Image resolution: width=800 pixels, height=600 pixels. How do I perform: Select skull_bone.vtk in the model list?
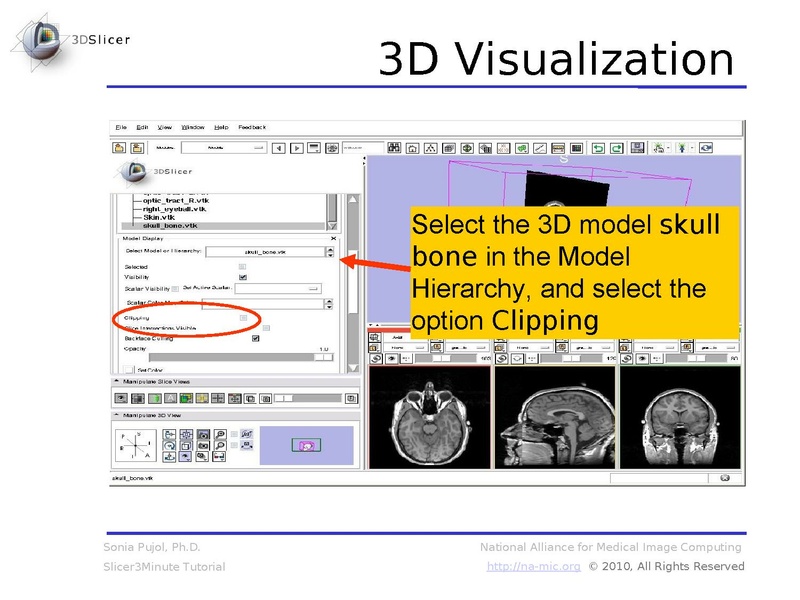(170, 225)
